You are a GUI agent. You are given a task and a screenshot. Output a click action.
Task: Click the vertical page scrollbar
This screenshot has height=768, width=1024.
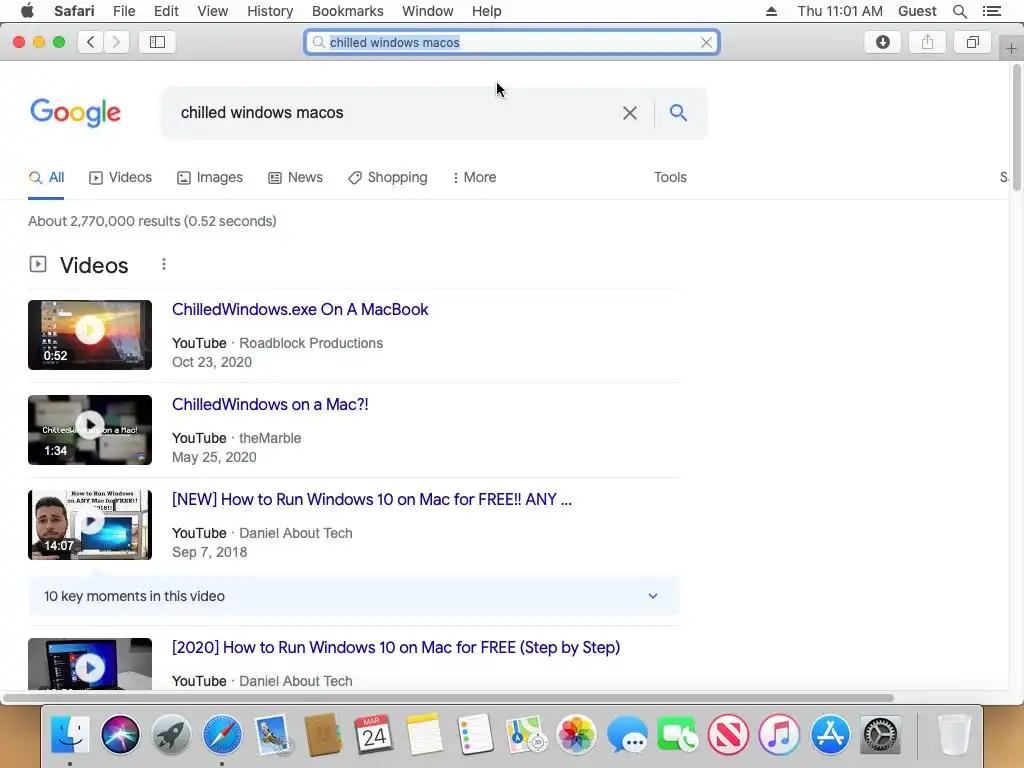(1016, 127)
